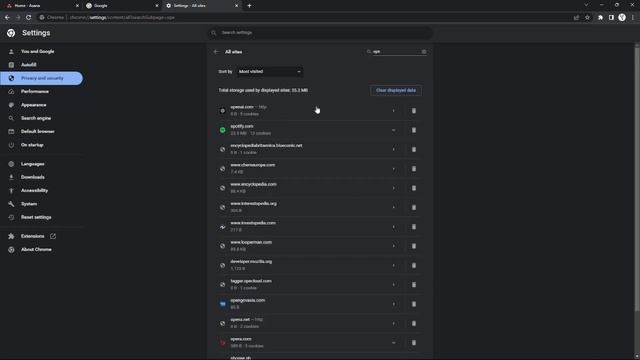Click Clear displayed data button

click(x=396, y=90)
